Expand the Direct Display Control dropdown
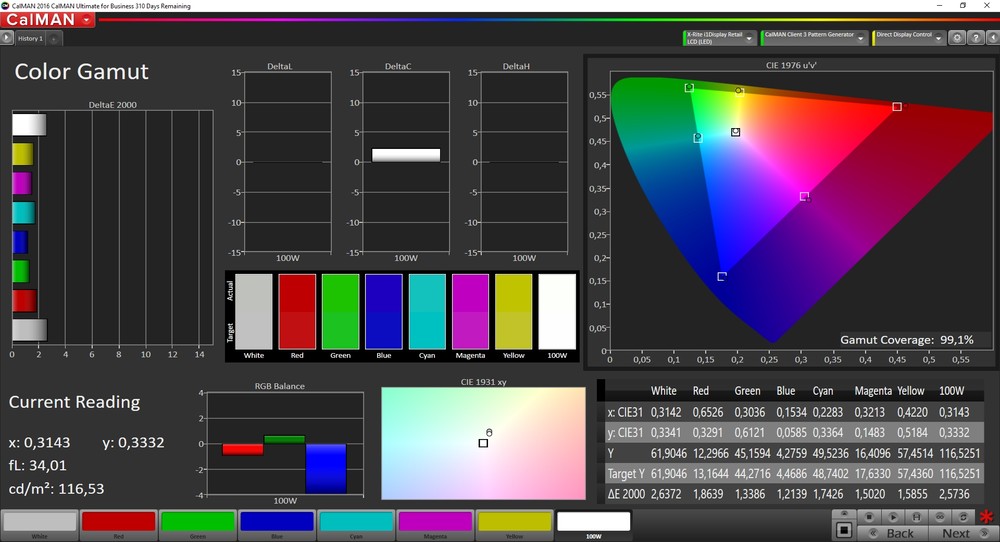The height and width of the screenshot is (542, 1000). pos(938,39)
